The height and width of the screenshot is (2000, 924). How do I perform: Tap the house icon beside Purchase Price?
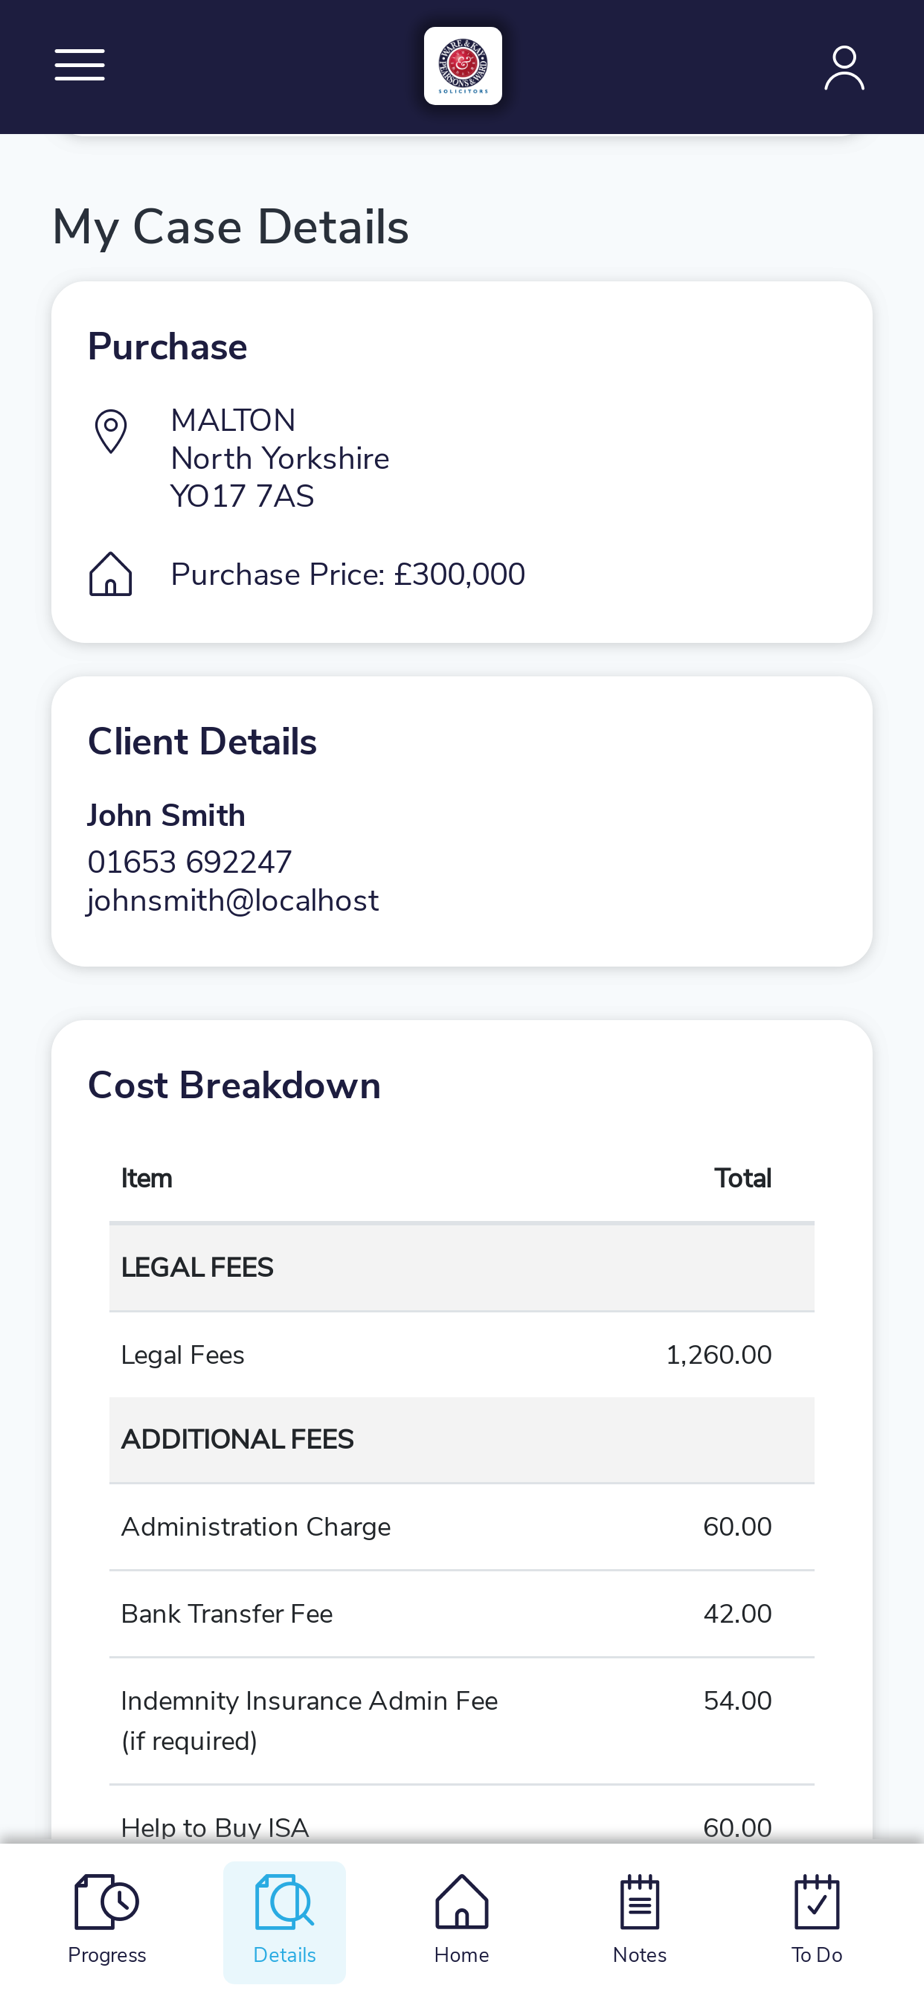tap(111, 575)
